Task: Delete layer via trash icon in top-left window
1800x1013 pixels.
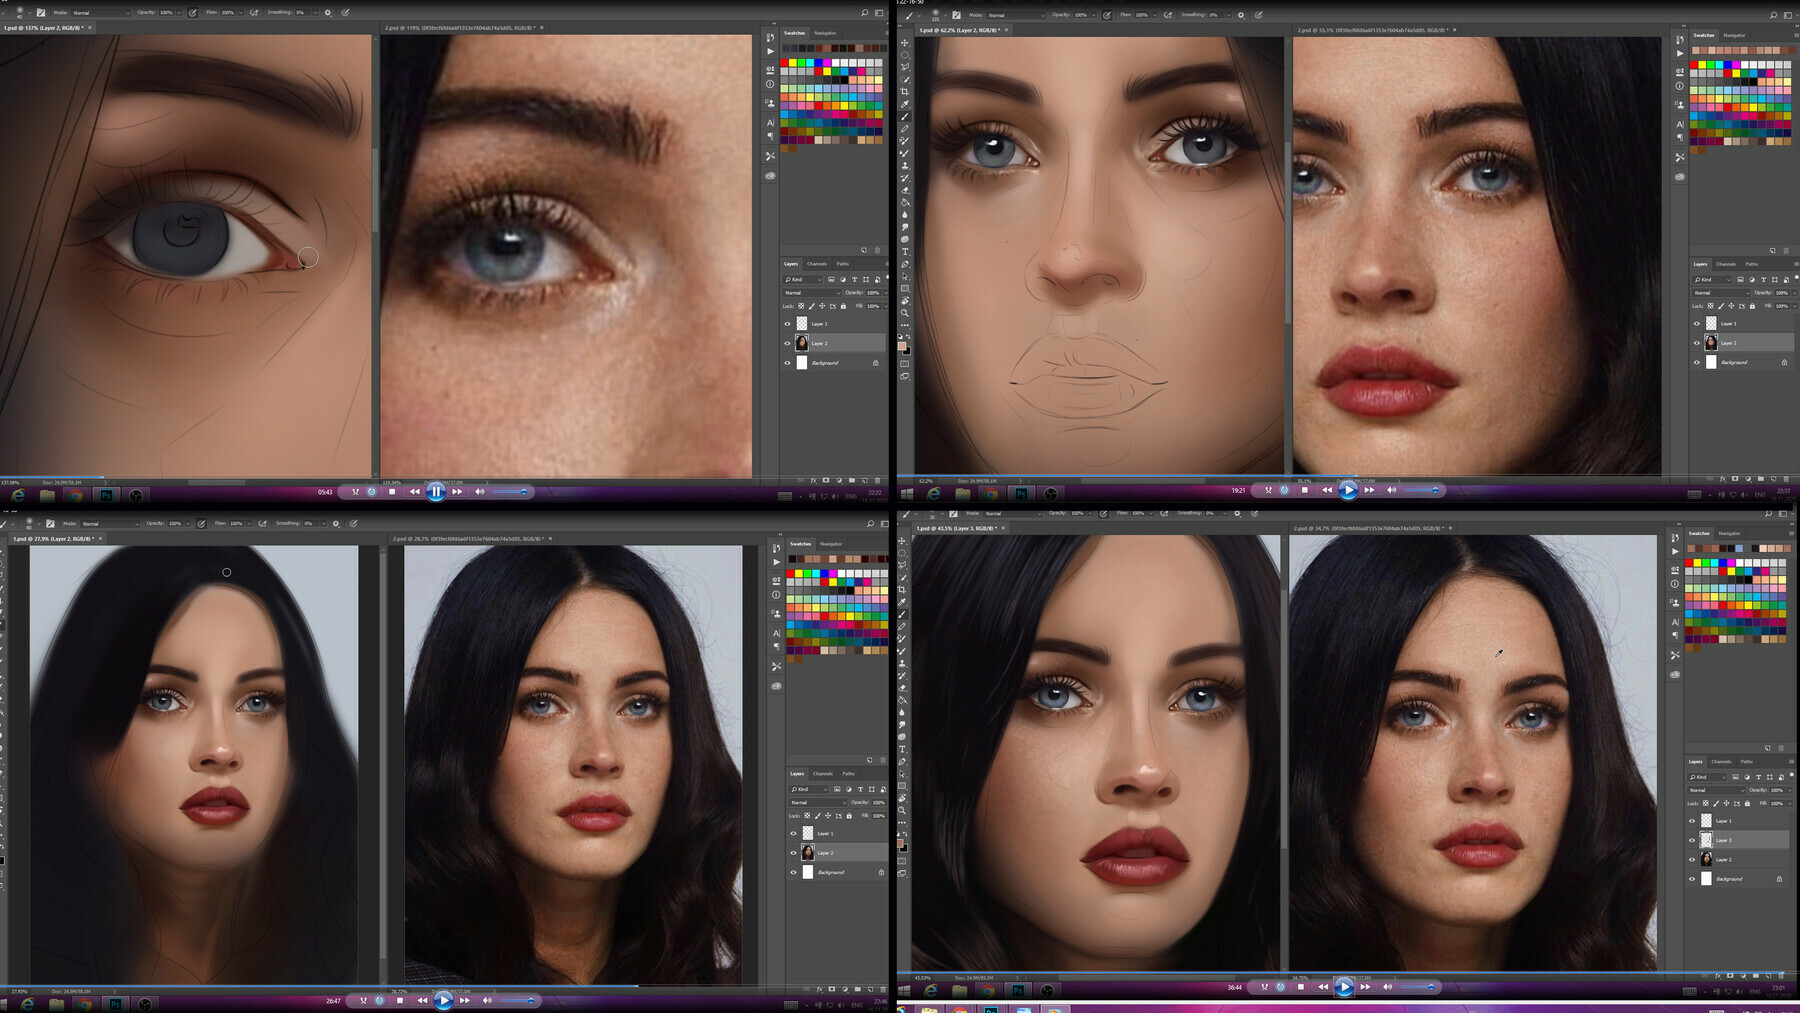Action: point(878,481)
